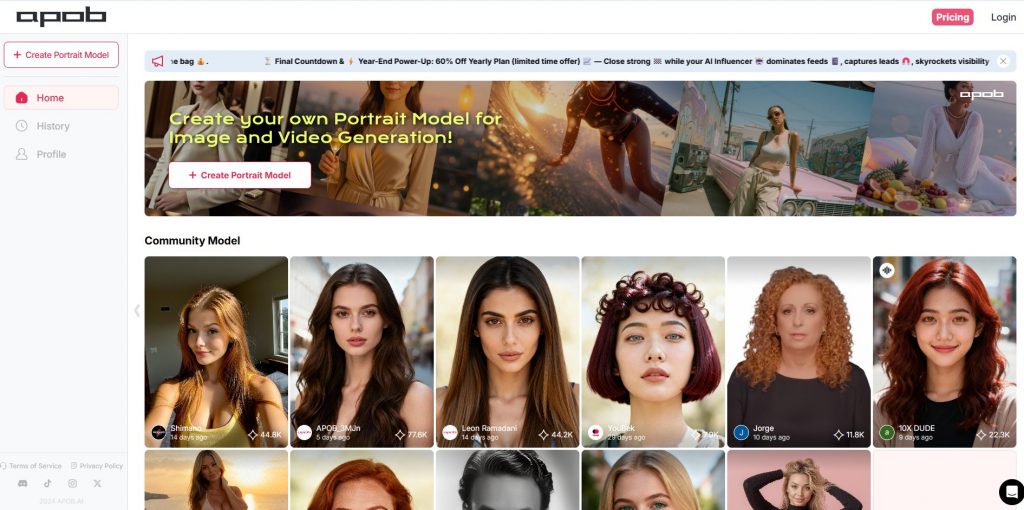Click the badge icon on 10X DUDE card

click(x=886, y=270)
